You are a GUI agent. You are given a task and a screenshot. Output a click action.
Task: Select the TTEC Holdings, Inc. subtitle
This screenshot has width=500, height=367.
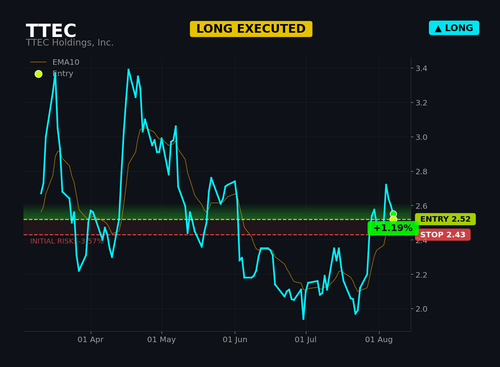coord(70,43)
